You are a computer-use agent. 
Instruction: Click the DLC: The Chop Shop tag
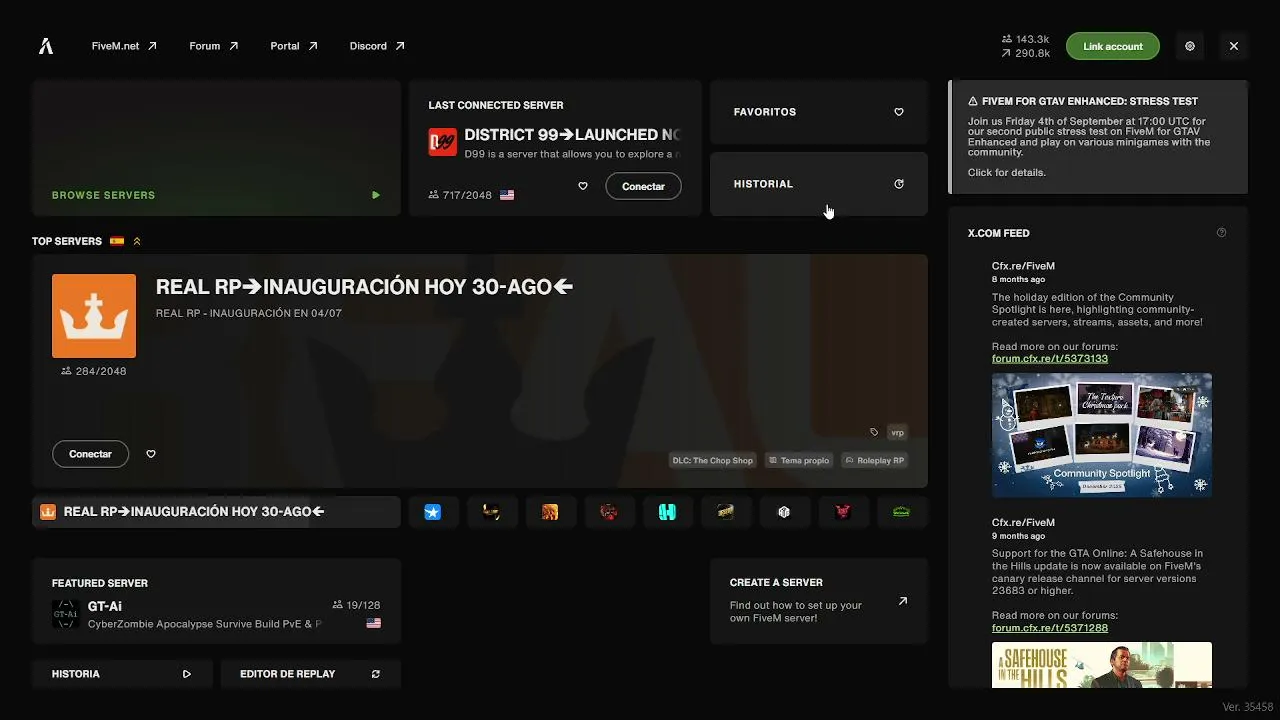[x=712, y=461]
